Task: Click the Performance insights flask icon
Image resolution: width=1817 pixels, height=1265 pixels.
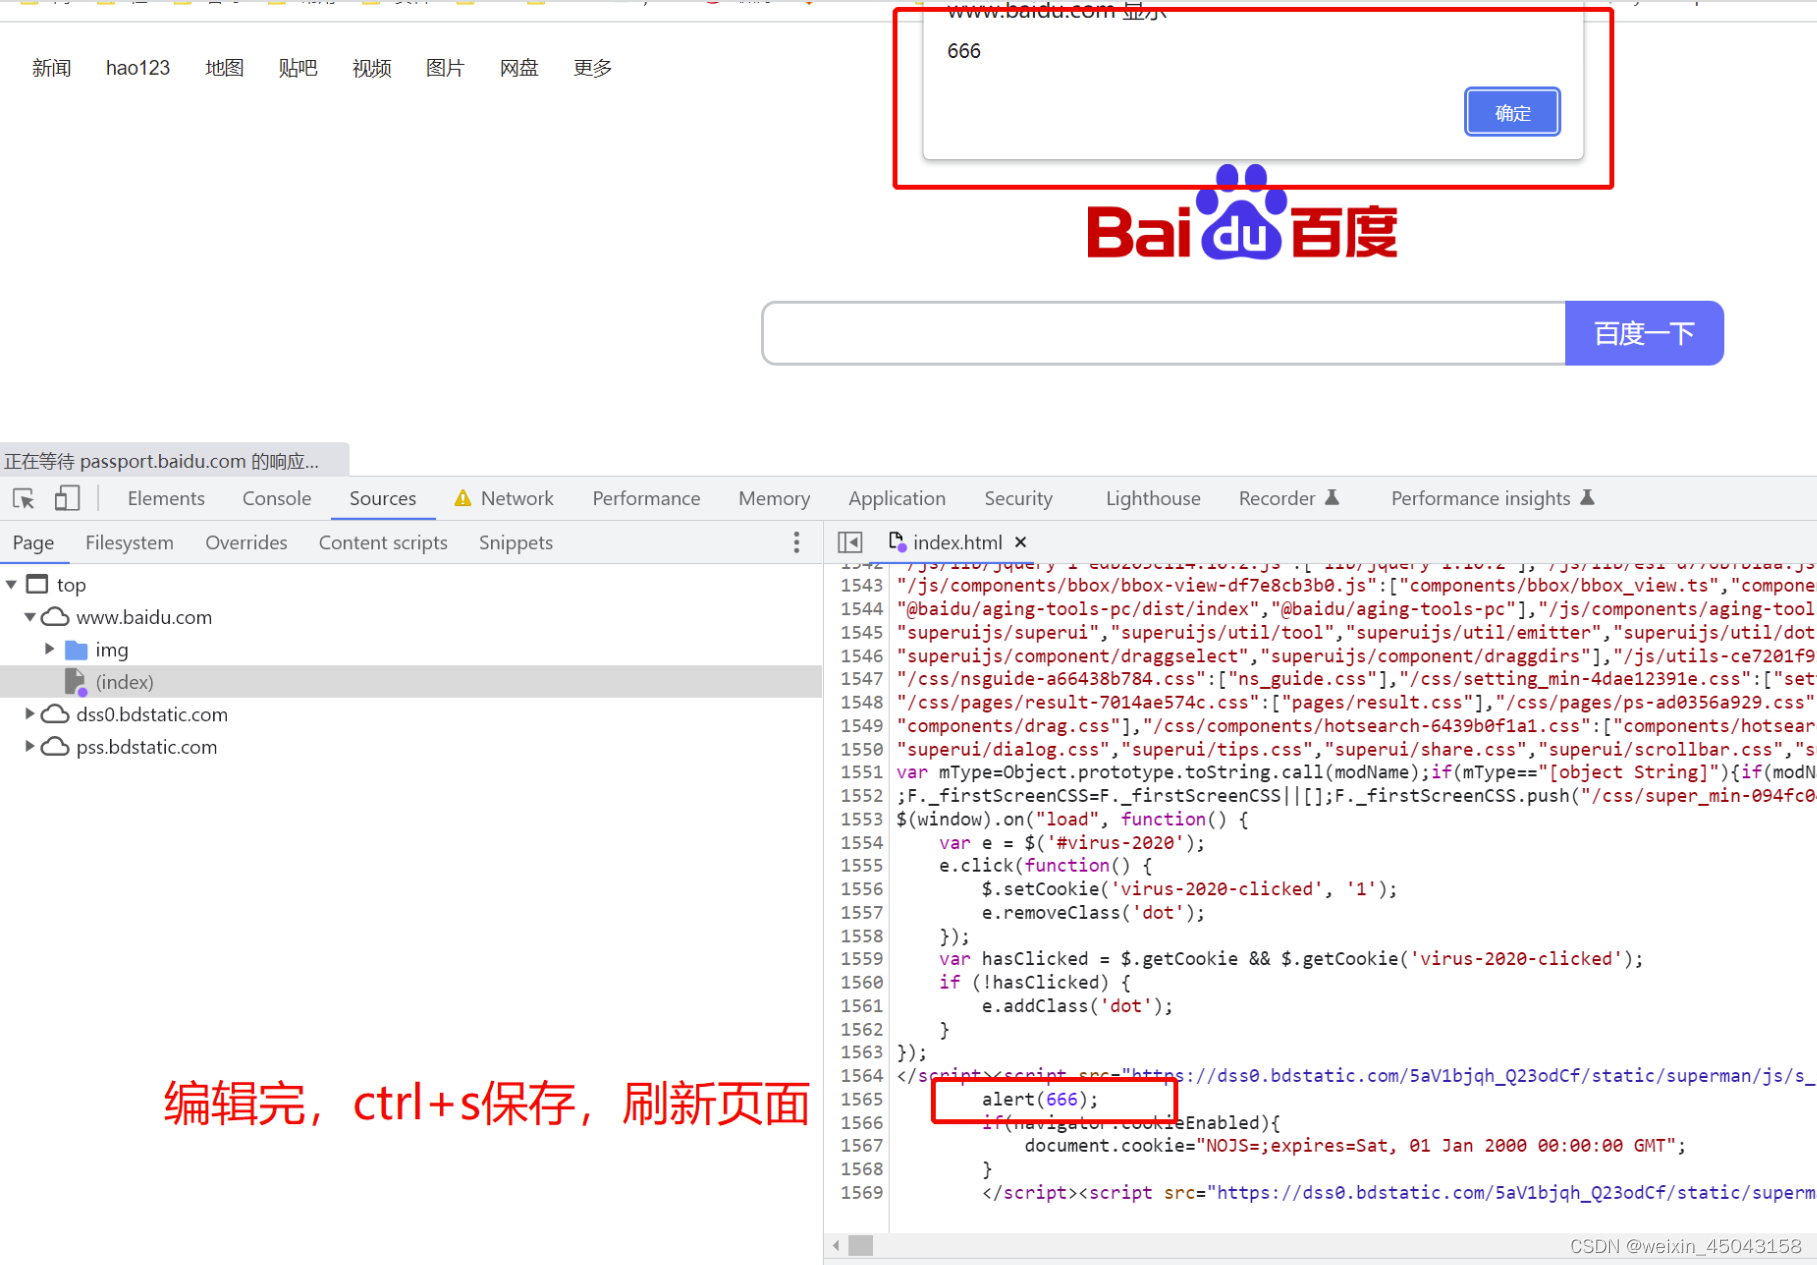Action: point(1587,497)
